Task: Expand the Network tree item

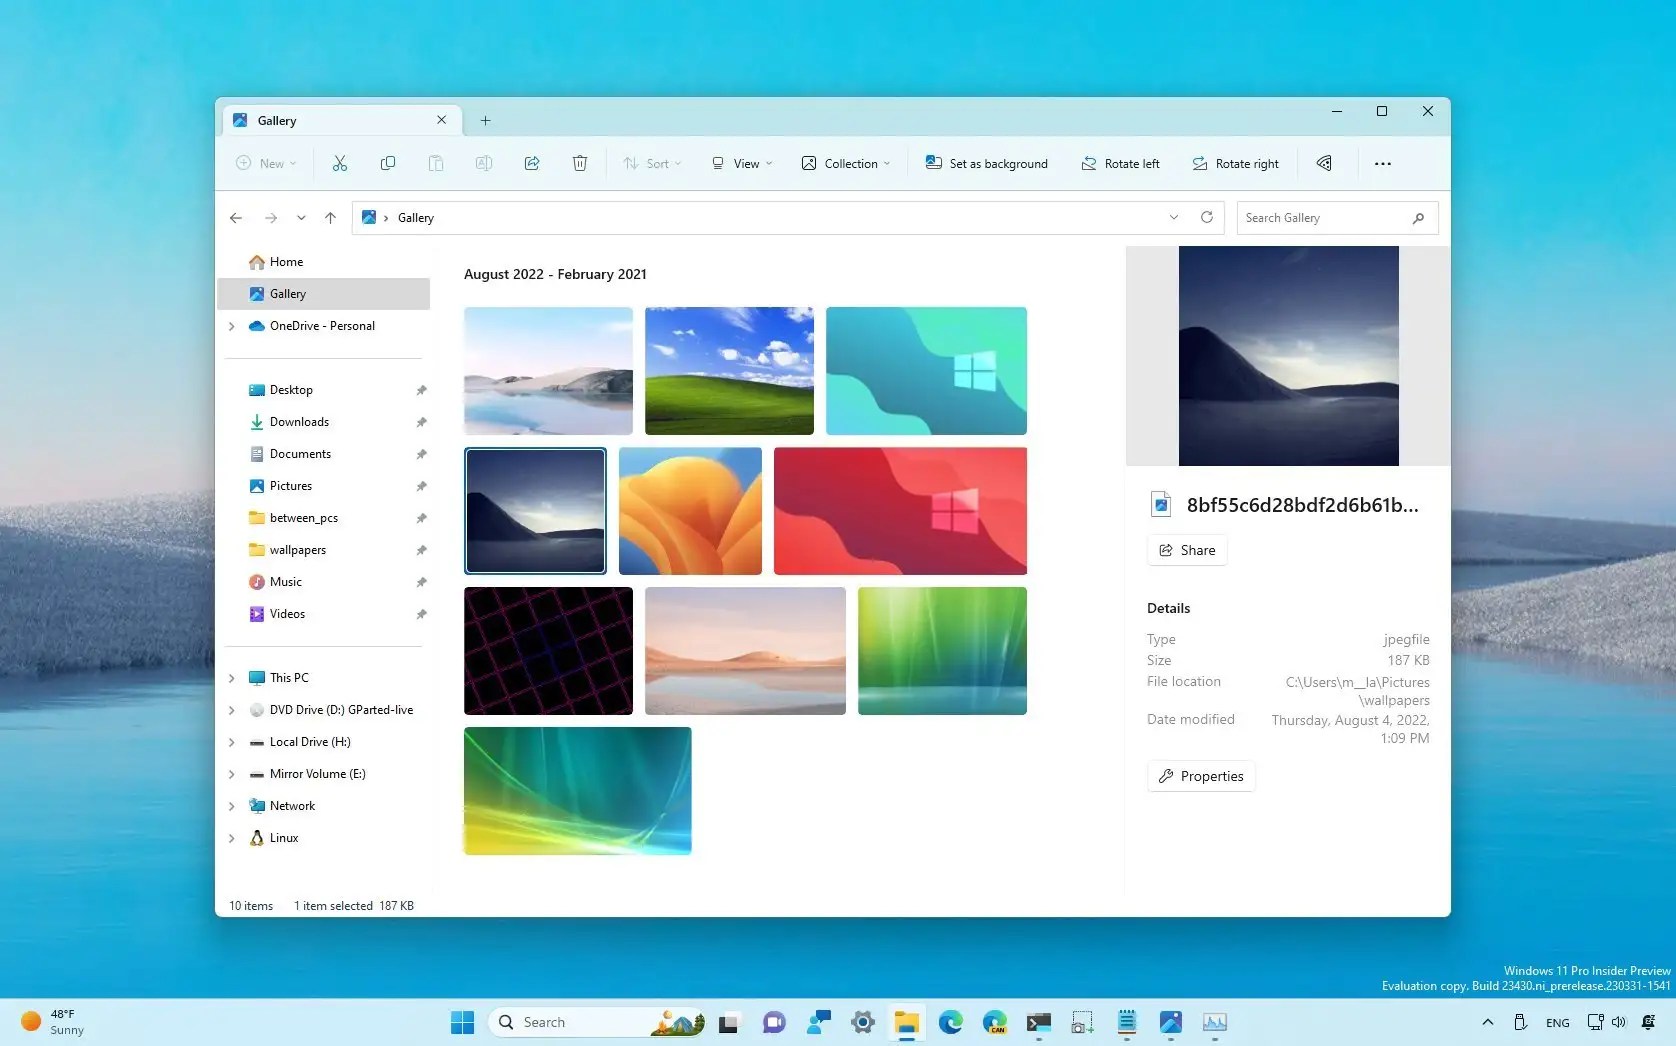Action: click(x=232, y=806)
